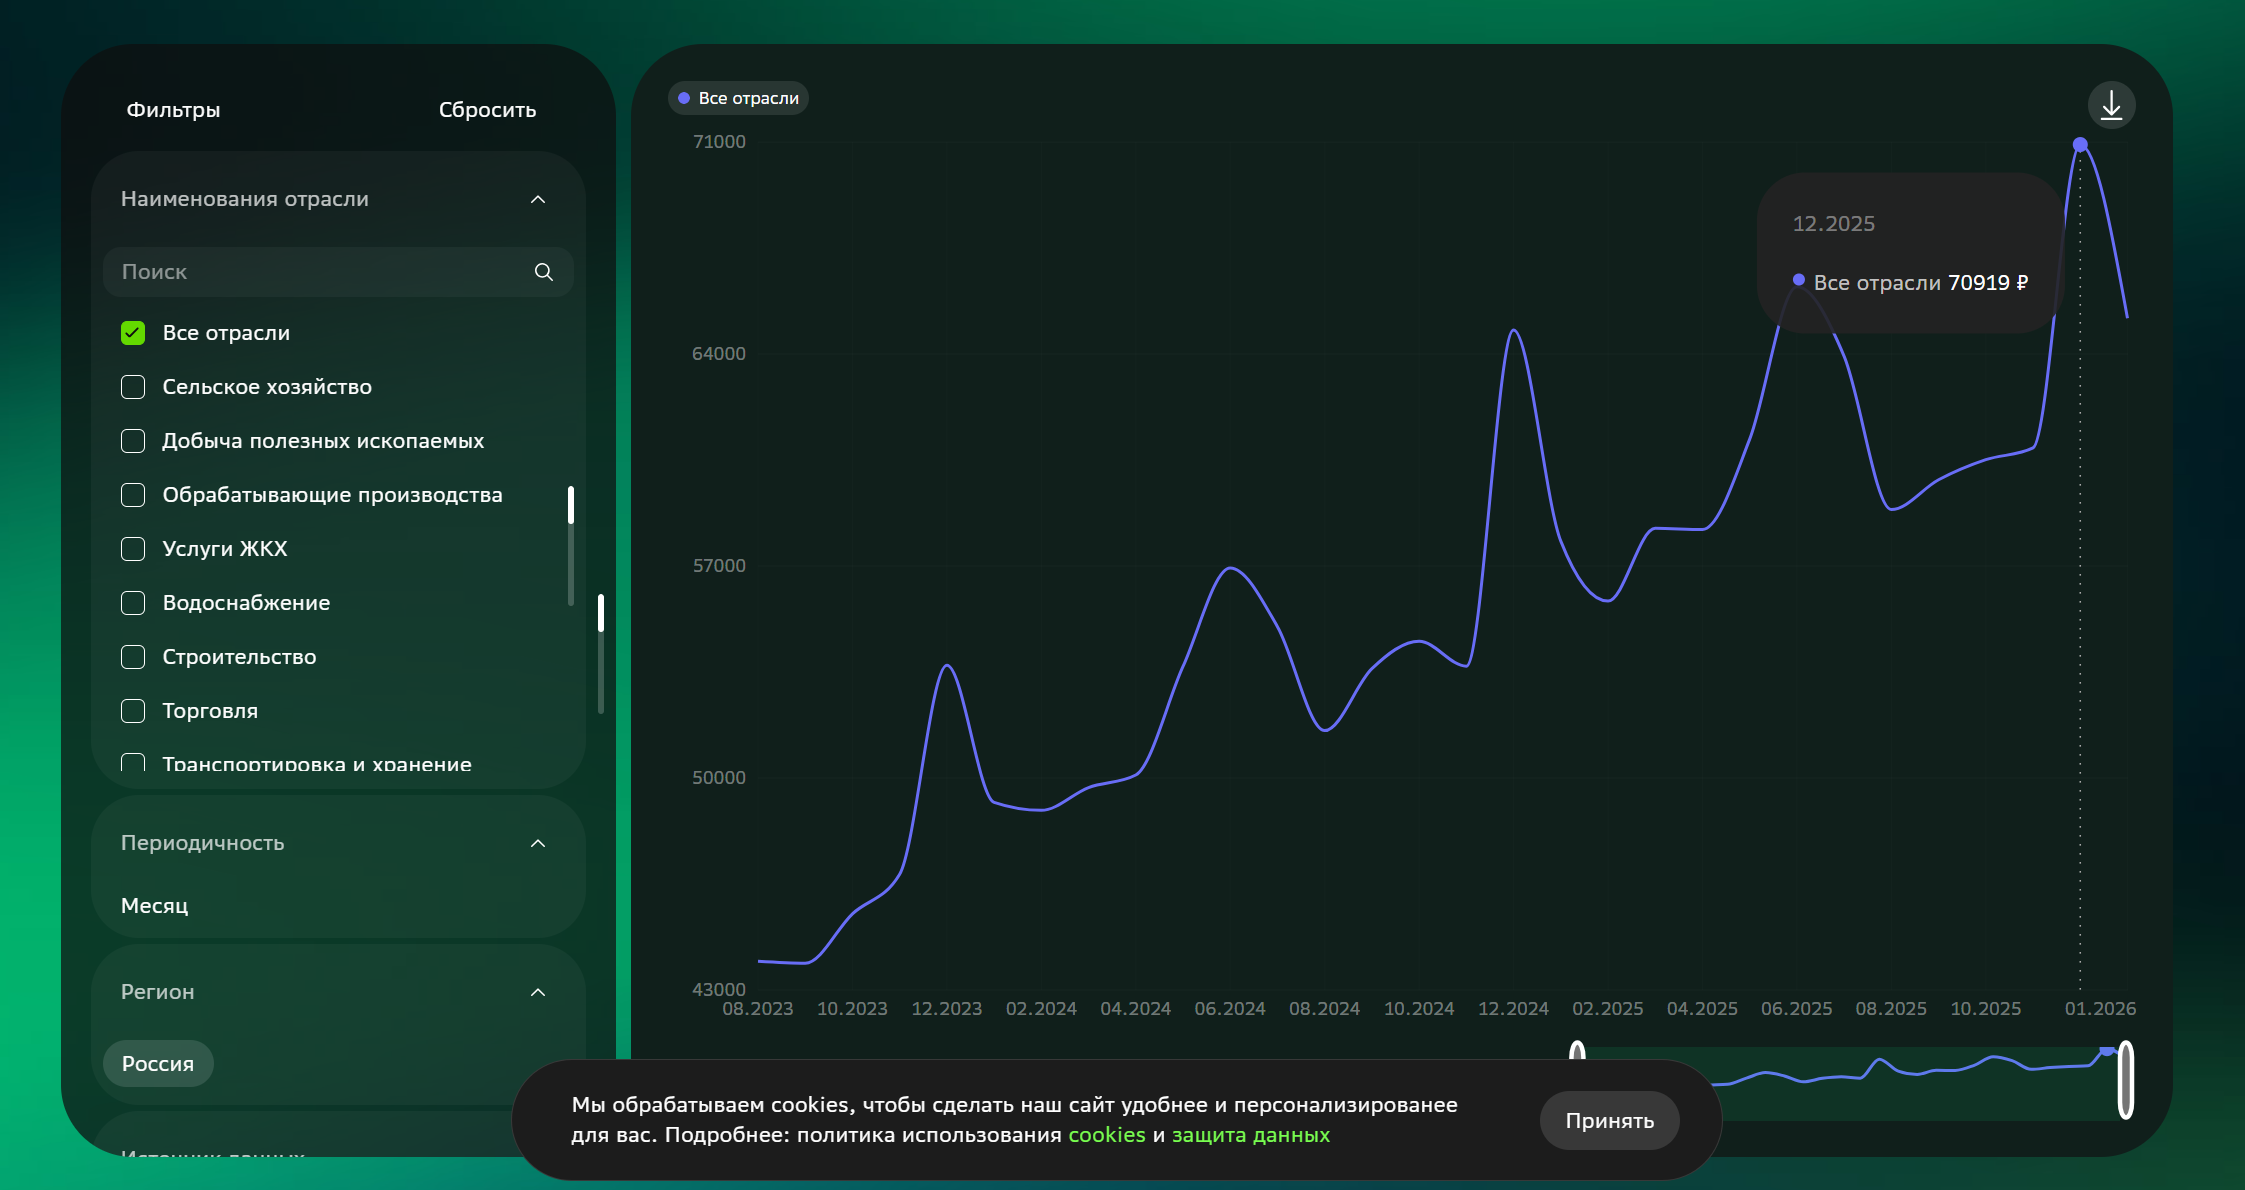The width and height of the screenshot is (2245, 1190).
Task: Select the 'Строительство' checkbox
Action: coord(133,657)
